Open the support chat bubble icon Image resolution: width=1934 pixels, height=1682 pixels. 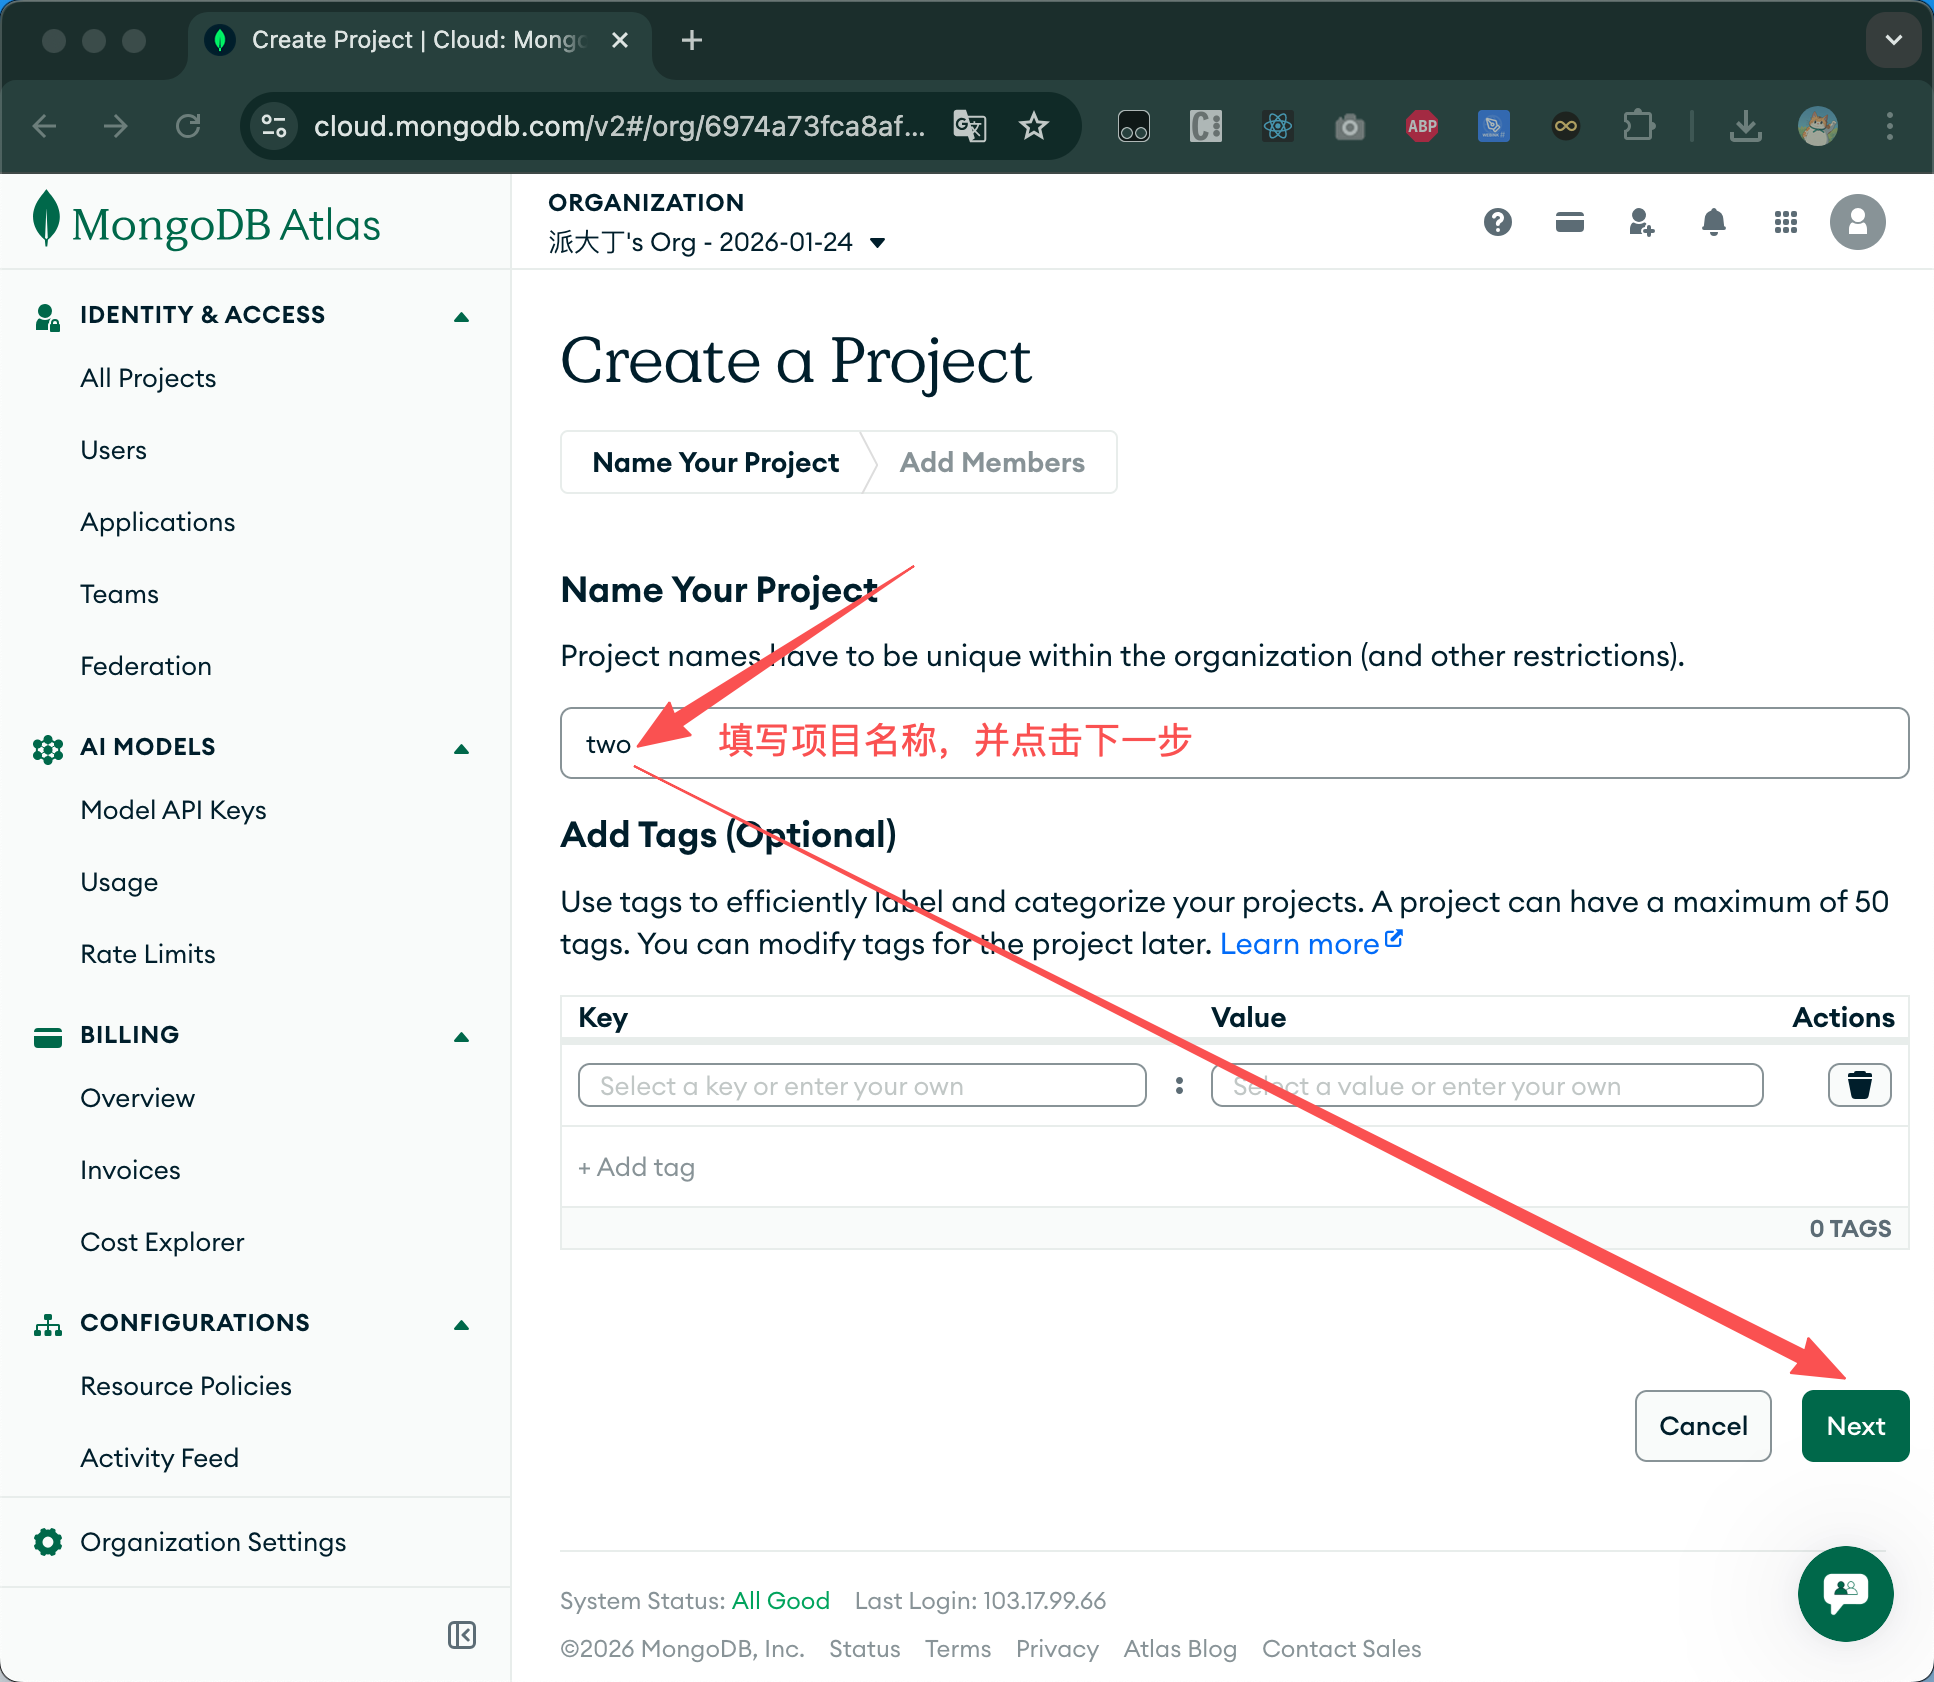(1845, 1593)
